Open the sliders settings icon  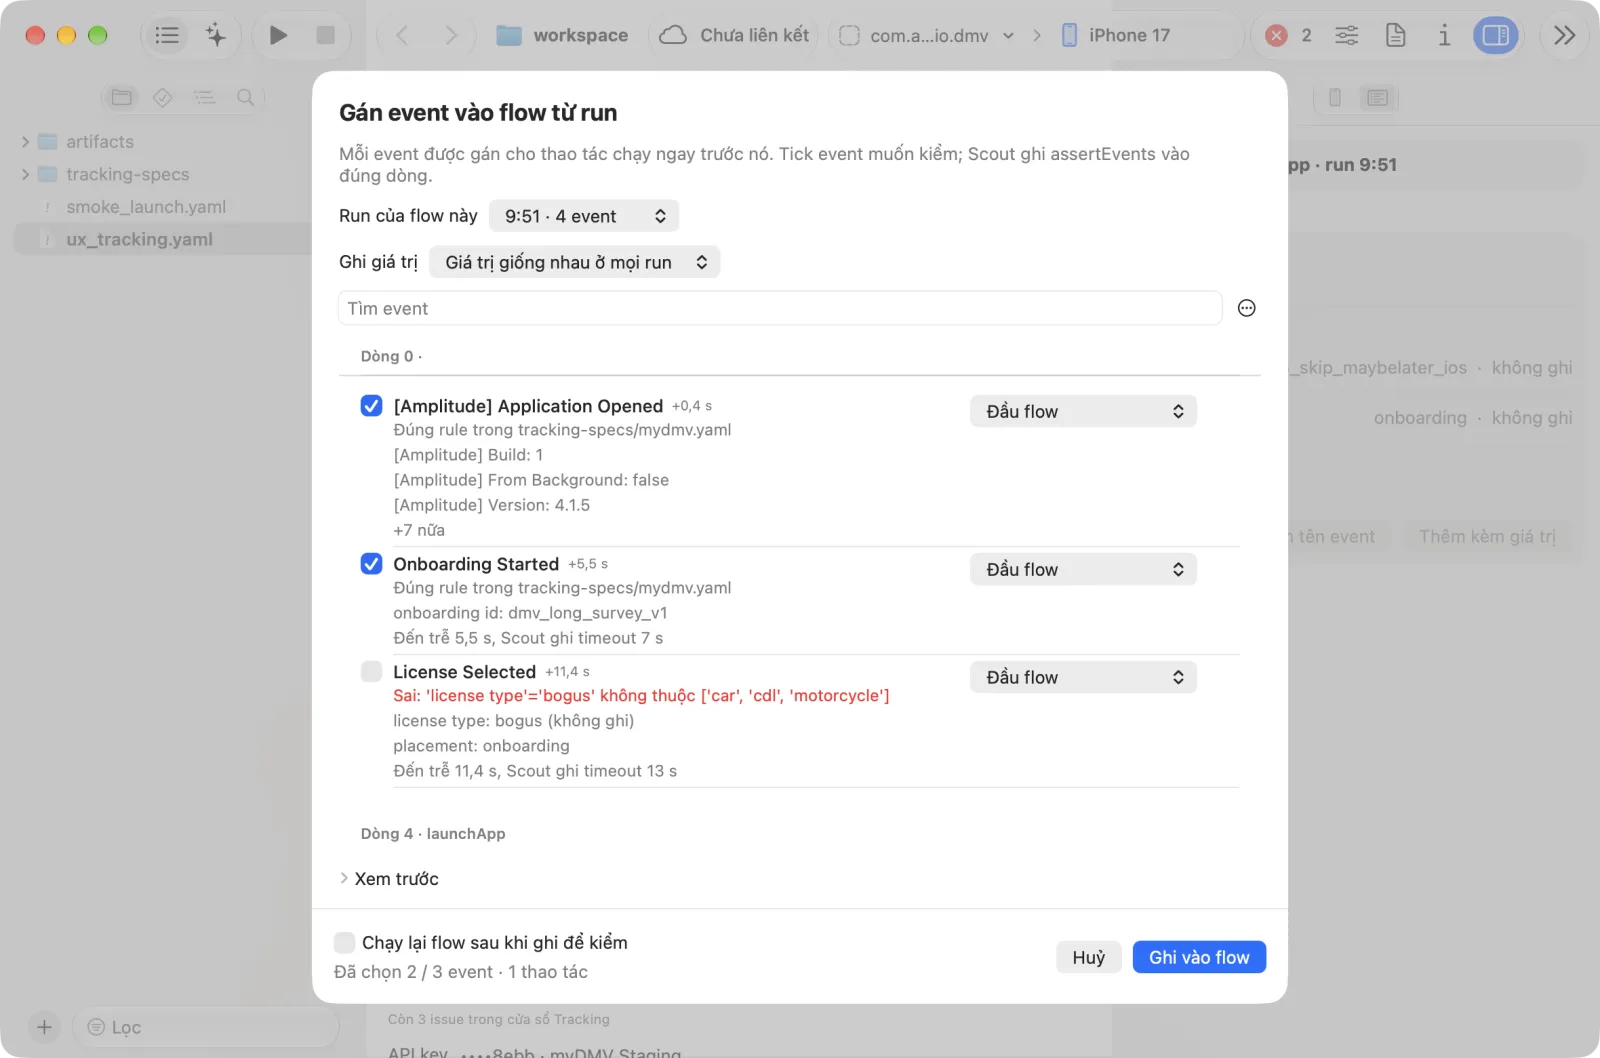pos(1347,35)
